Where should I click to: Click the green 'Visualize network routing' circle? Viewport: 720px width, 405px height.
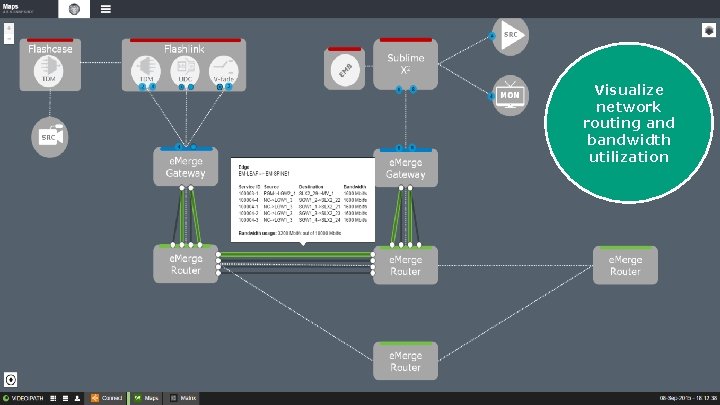629,123
